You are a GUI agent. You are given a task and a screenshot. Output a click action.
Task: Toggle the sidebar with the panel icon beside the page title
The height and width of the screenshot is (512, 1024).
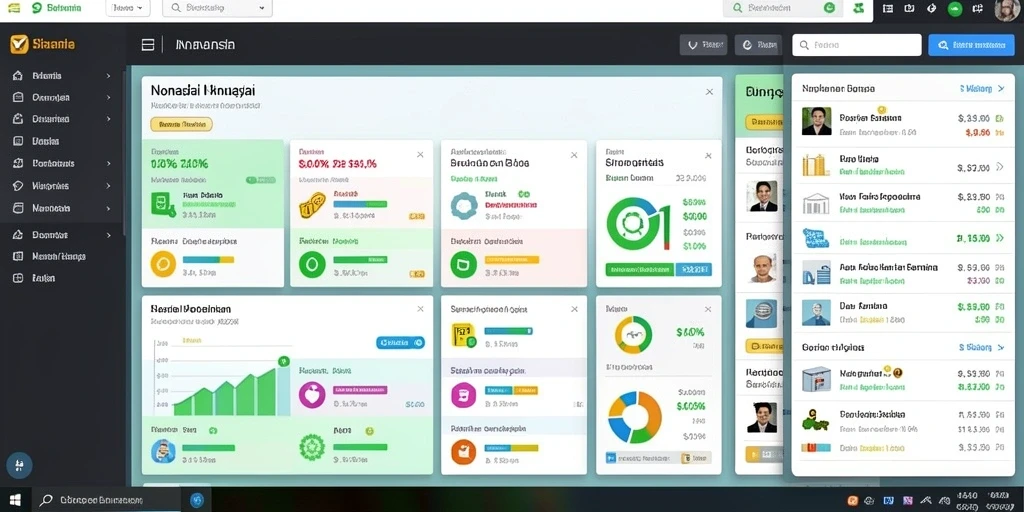[148, 44]
